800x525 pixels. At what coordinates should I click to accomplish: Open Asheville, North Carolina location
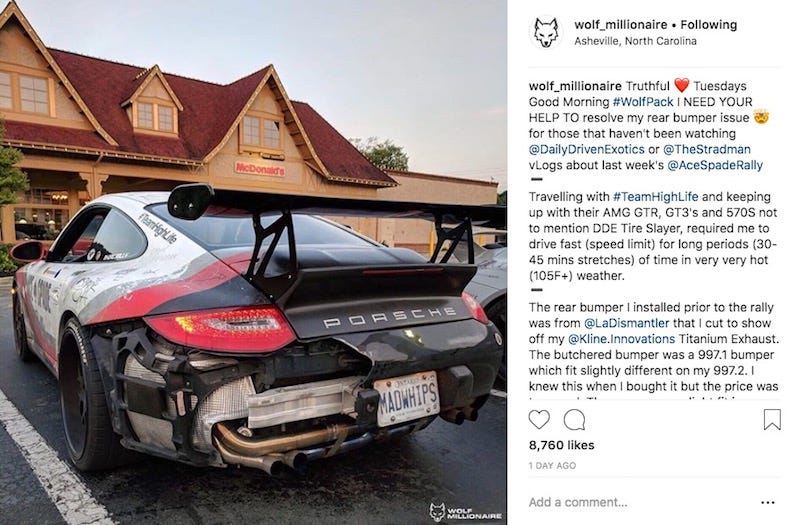pos(635,41)
